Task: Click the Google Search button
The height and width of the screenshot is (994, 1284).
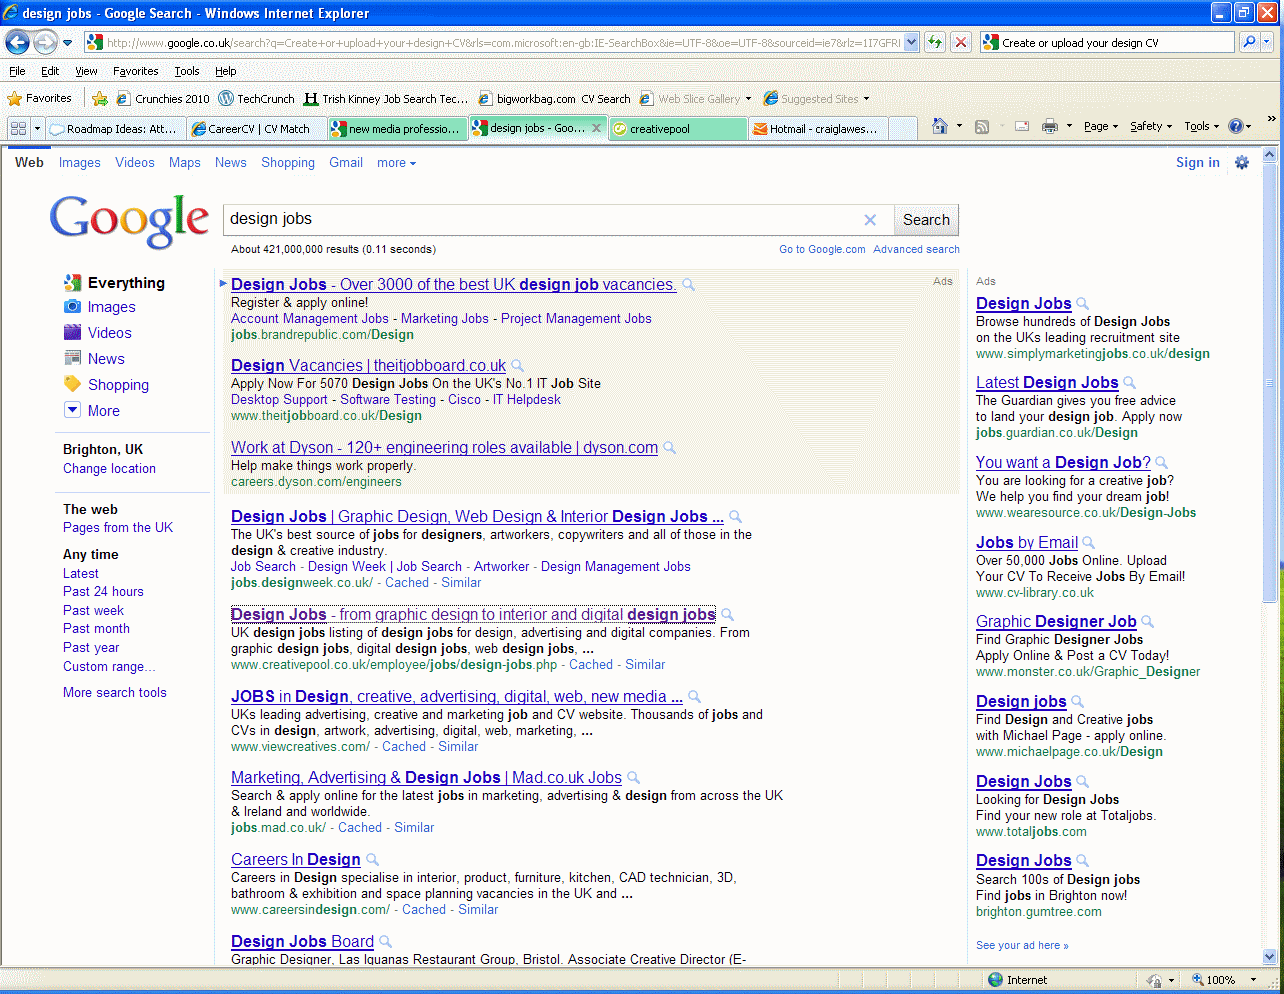Action: click(926, 220)
